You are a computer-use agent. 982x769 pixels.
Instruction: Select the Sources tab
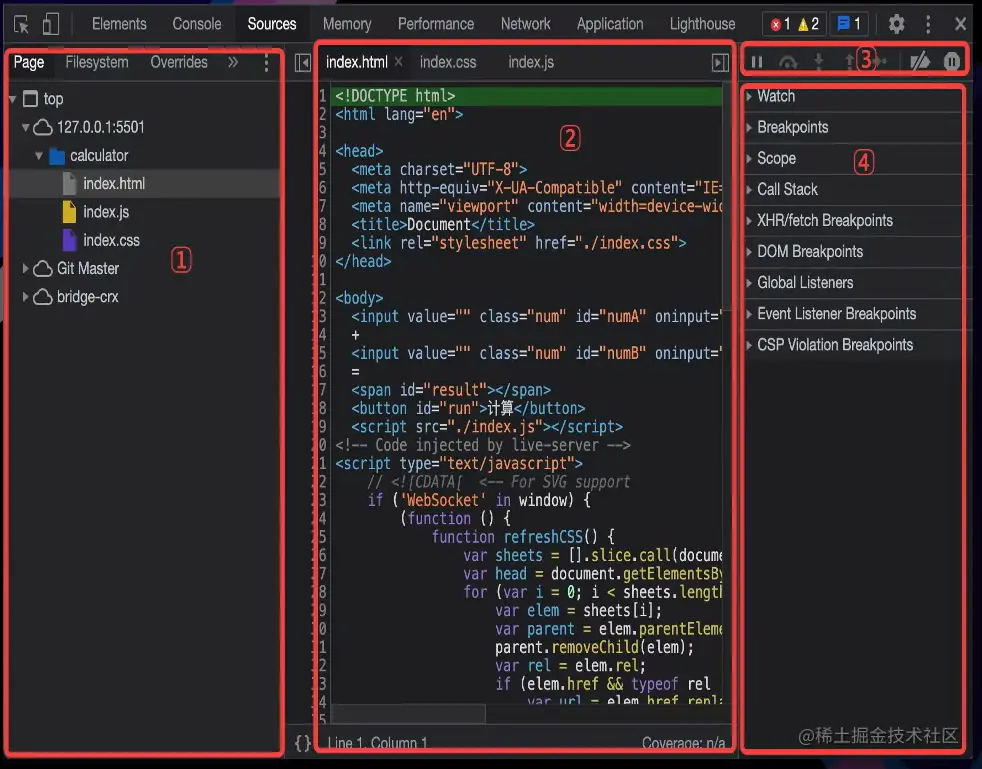click(x=272, y=24)
